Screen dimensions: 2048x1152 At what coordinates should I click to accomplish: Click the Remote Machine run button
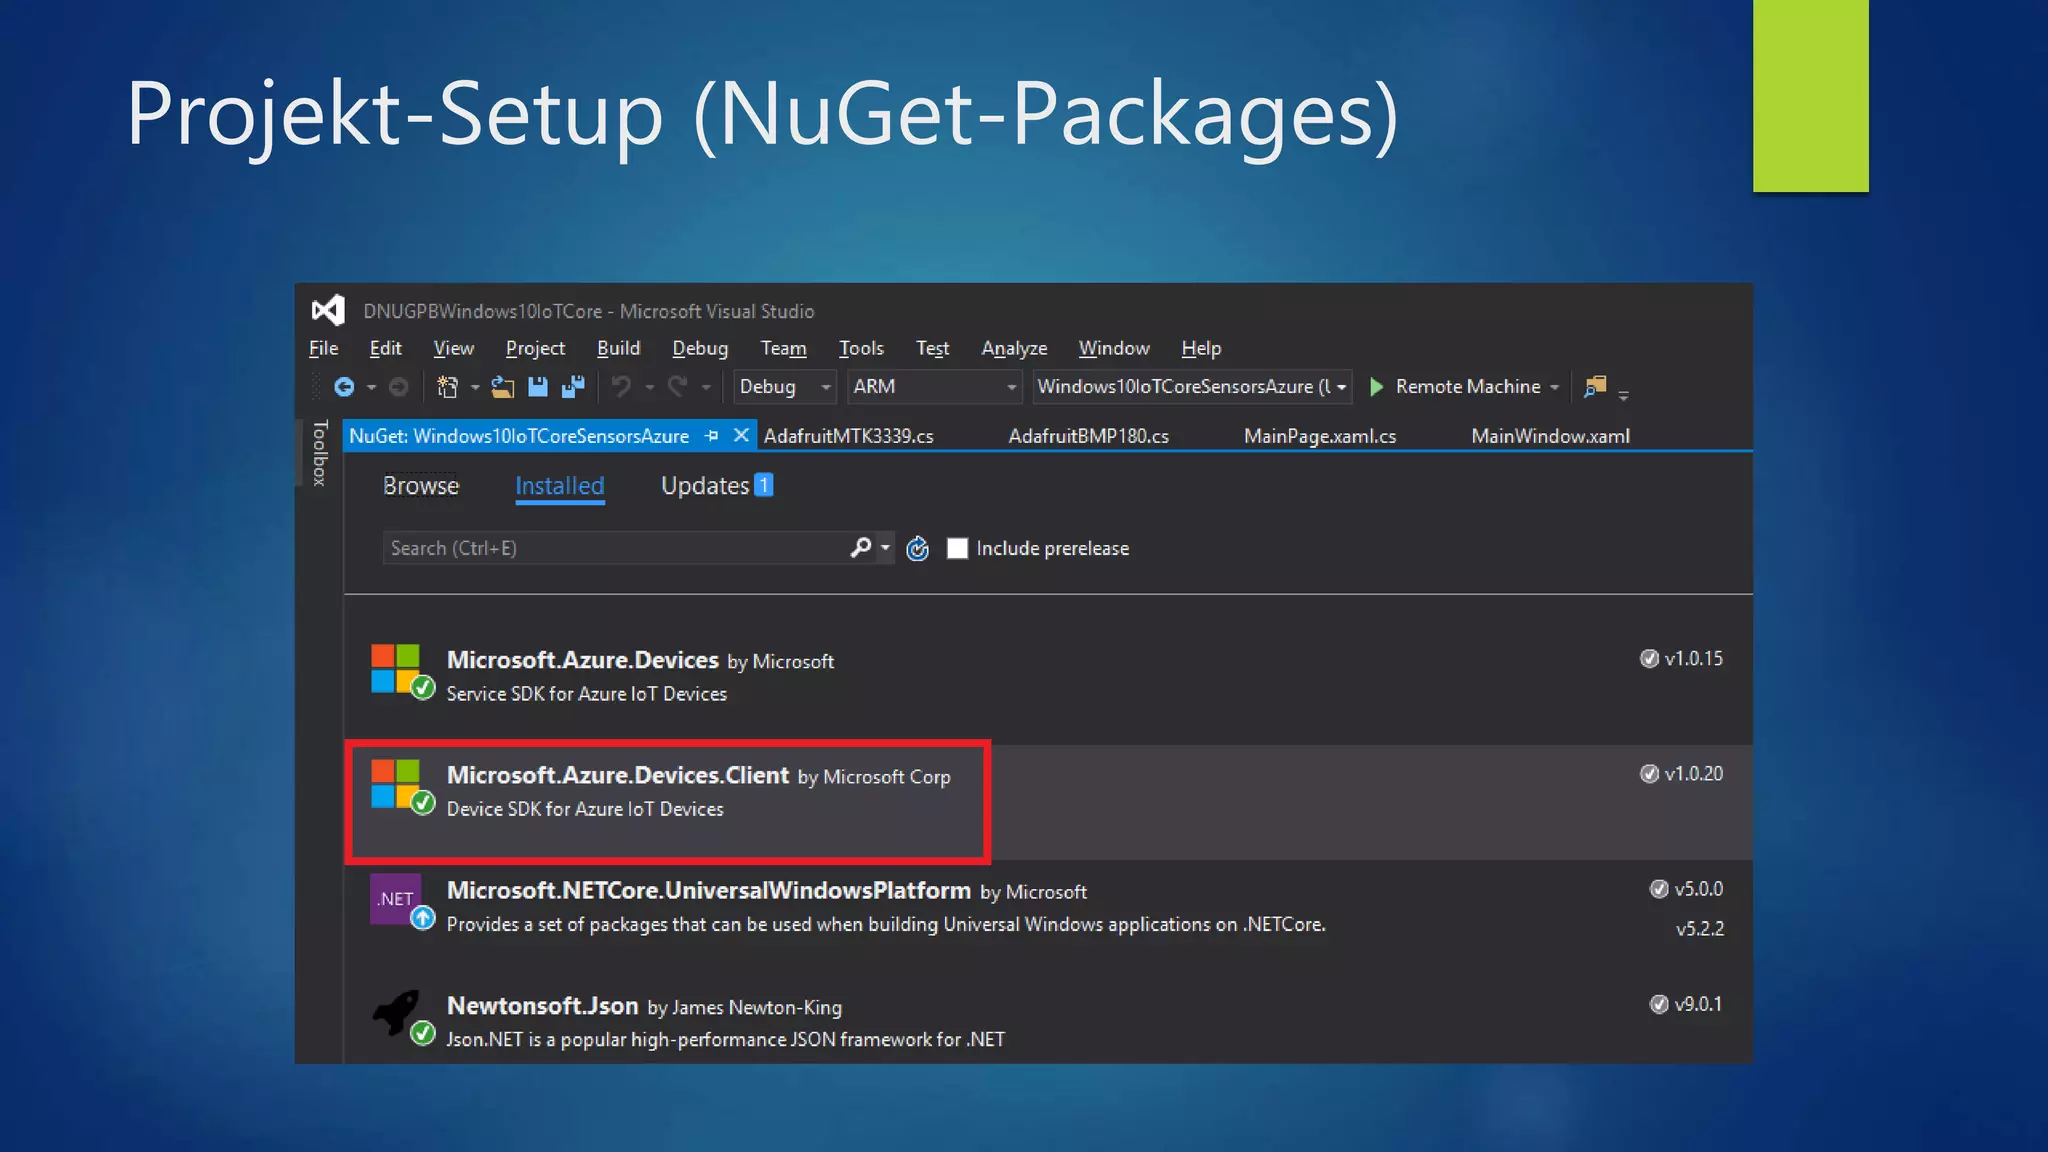coord(1456,387)
